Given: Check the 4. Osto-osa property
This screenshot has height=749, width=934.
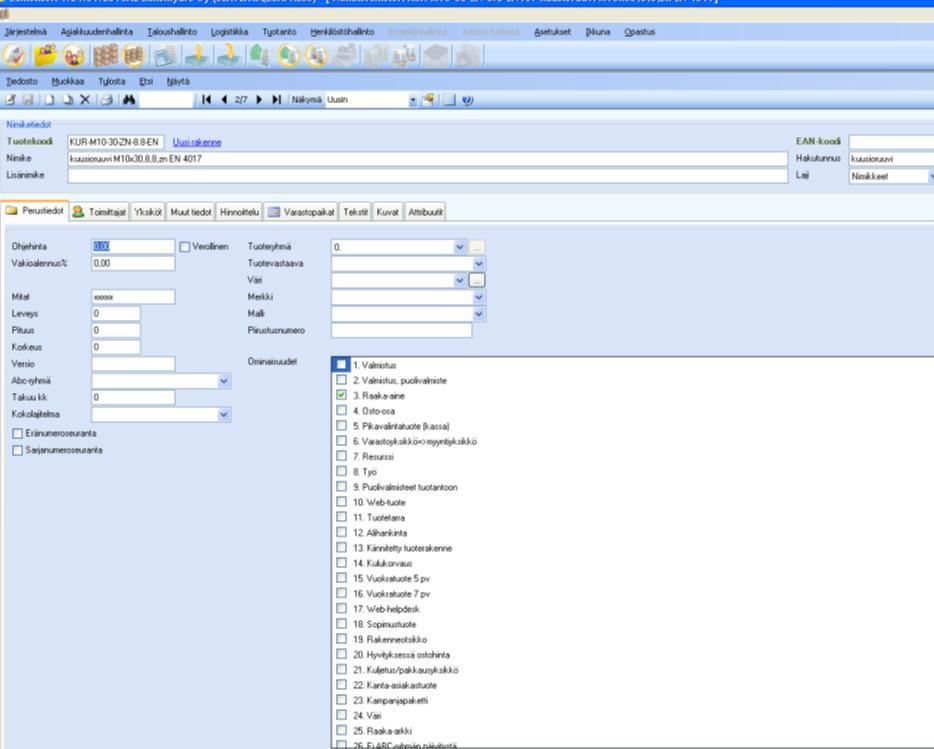Looking at the screenshot, I should tap(341, 410).
